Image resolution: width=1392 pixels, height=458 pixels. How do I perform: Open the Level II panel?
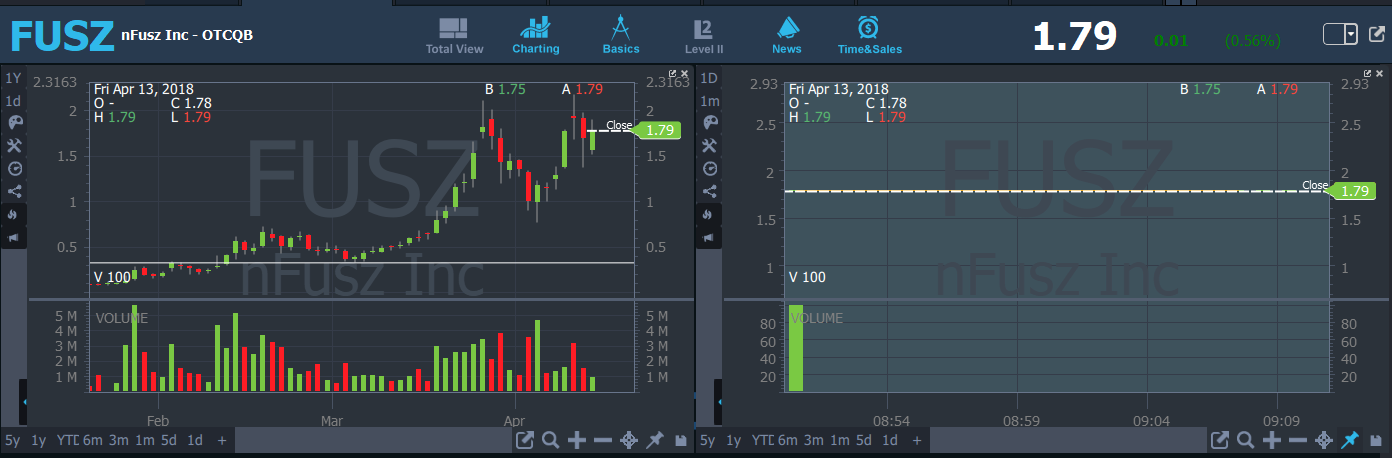click(x=703, y=35)
